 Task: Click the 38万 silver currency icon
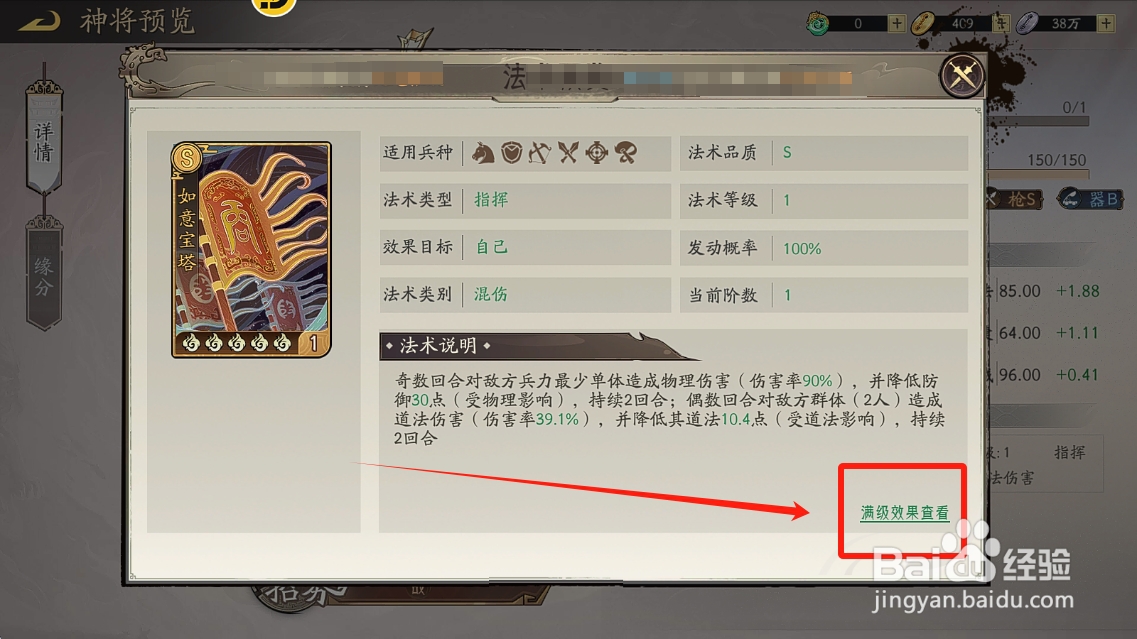point(1027,23)
